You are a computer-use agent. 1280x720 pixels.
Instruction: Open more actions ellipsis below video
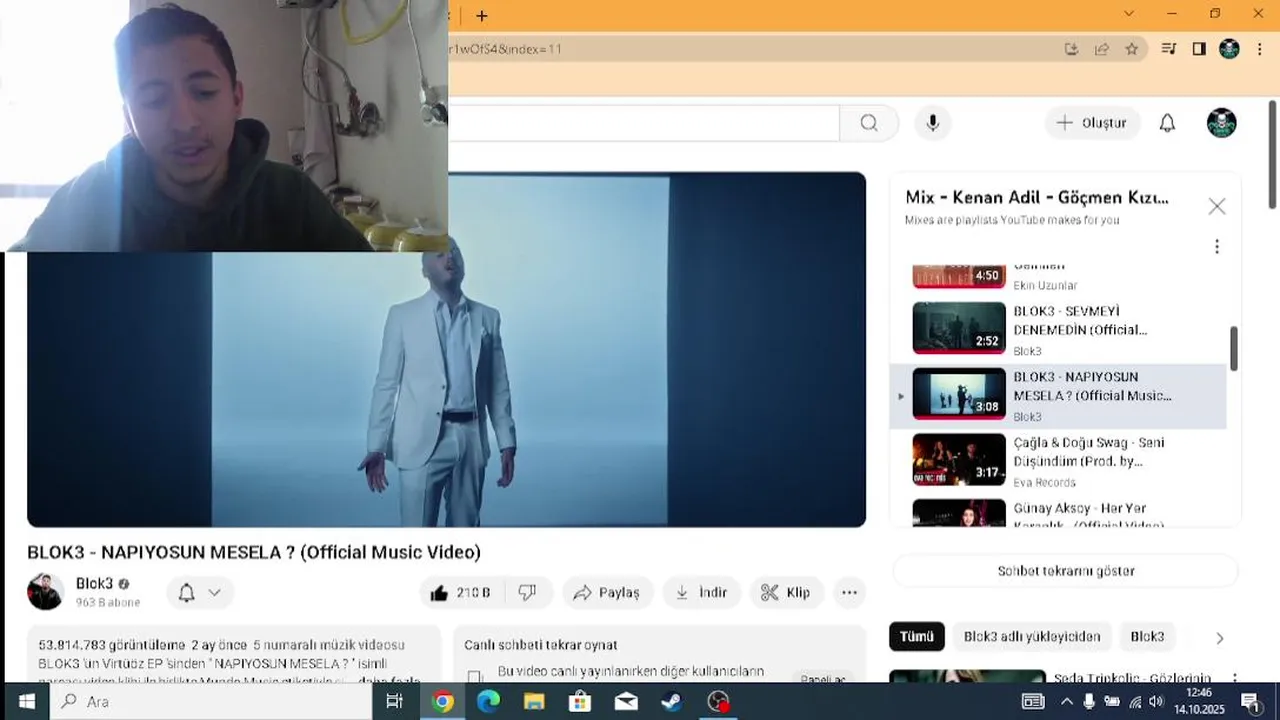[849, 592]
